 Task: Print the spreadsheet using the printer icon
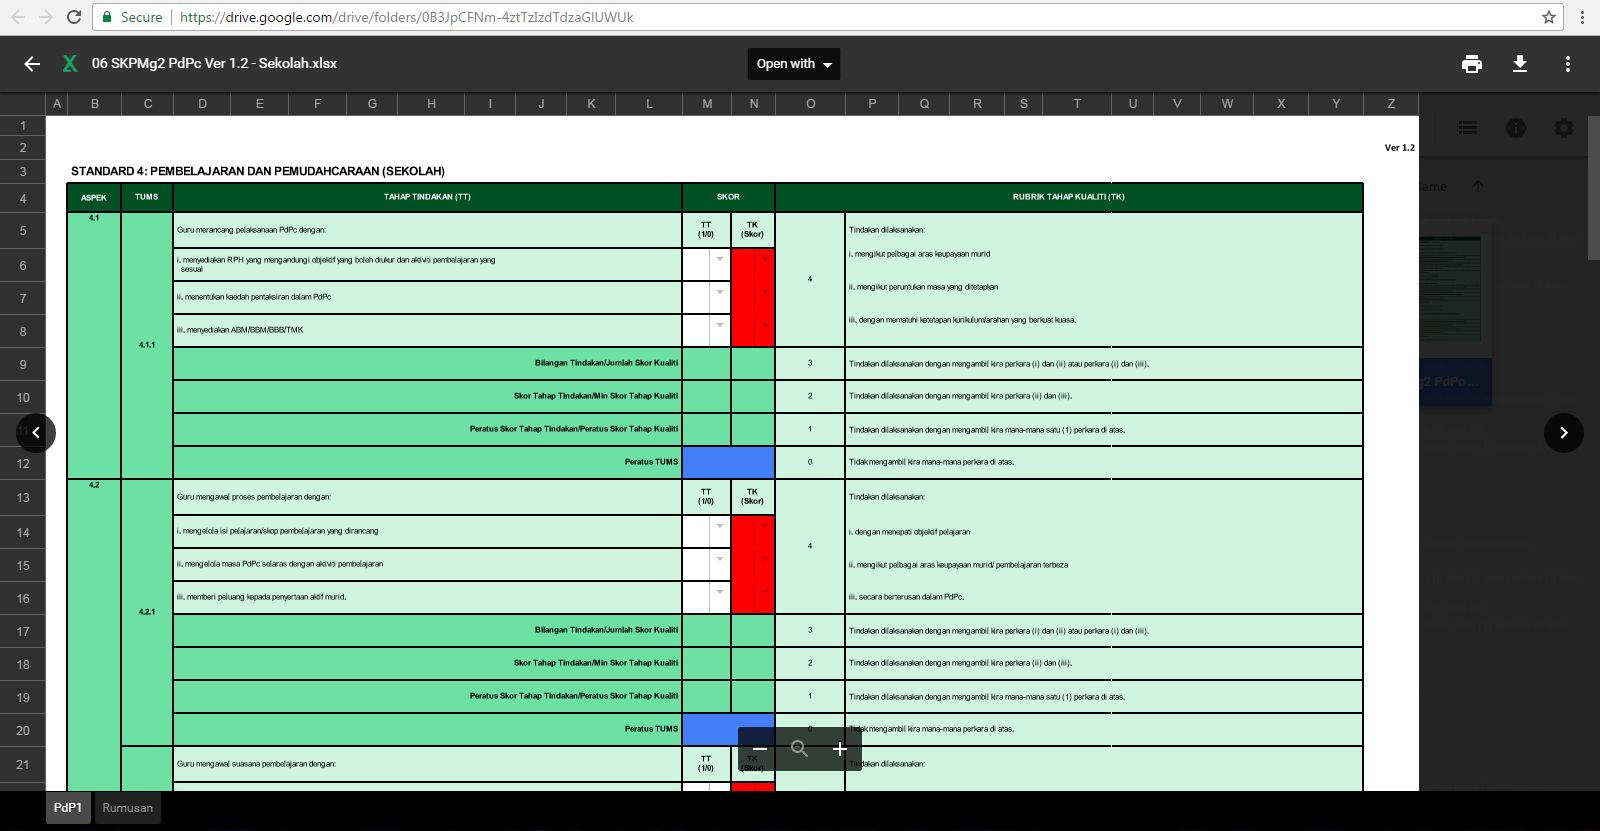click(1472, 64)
